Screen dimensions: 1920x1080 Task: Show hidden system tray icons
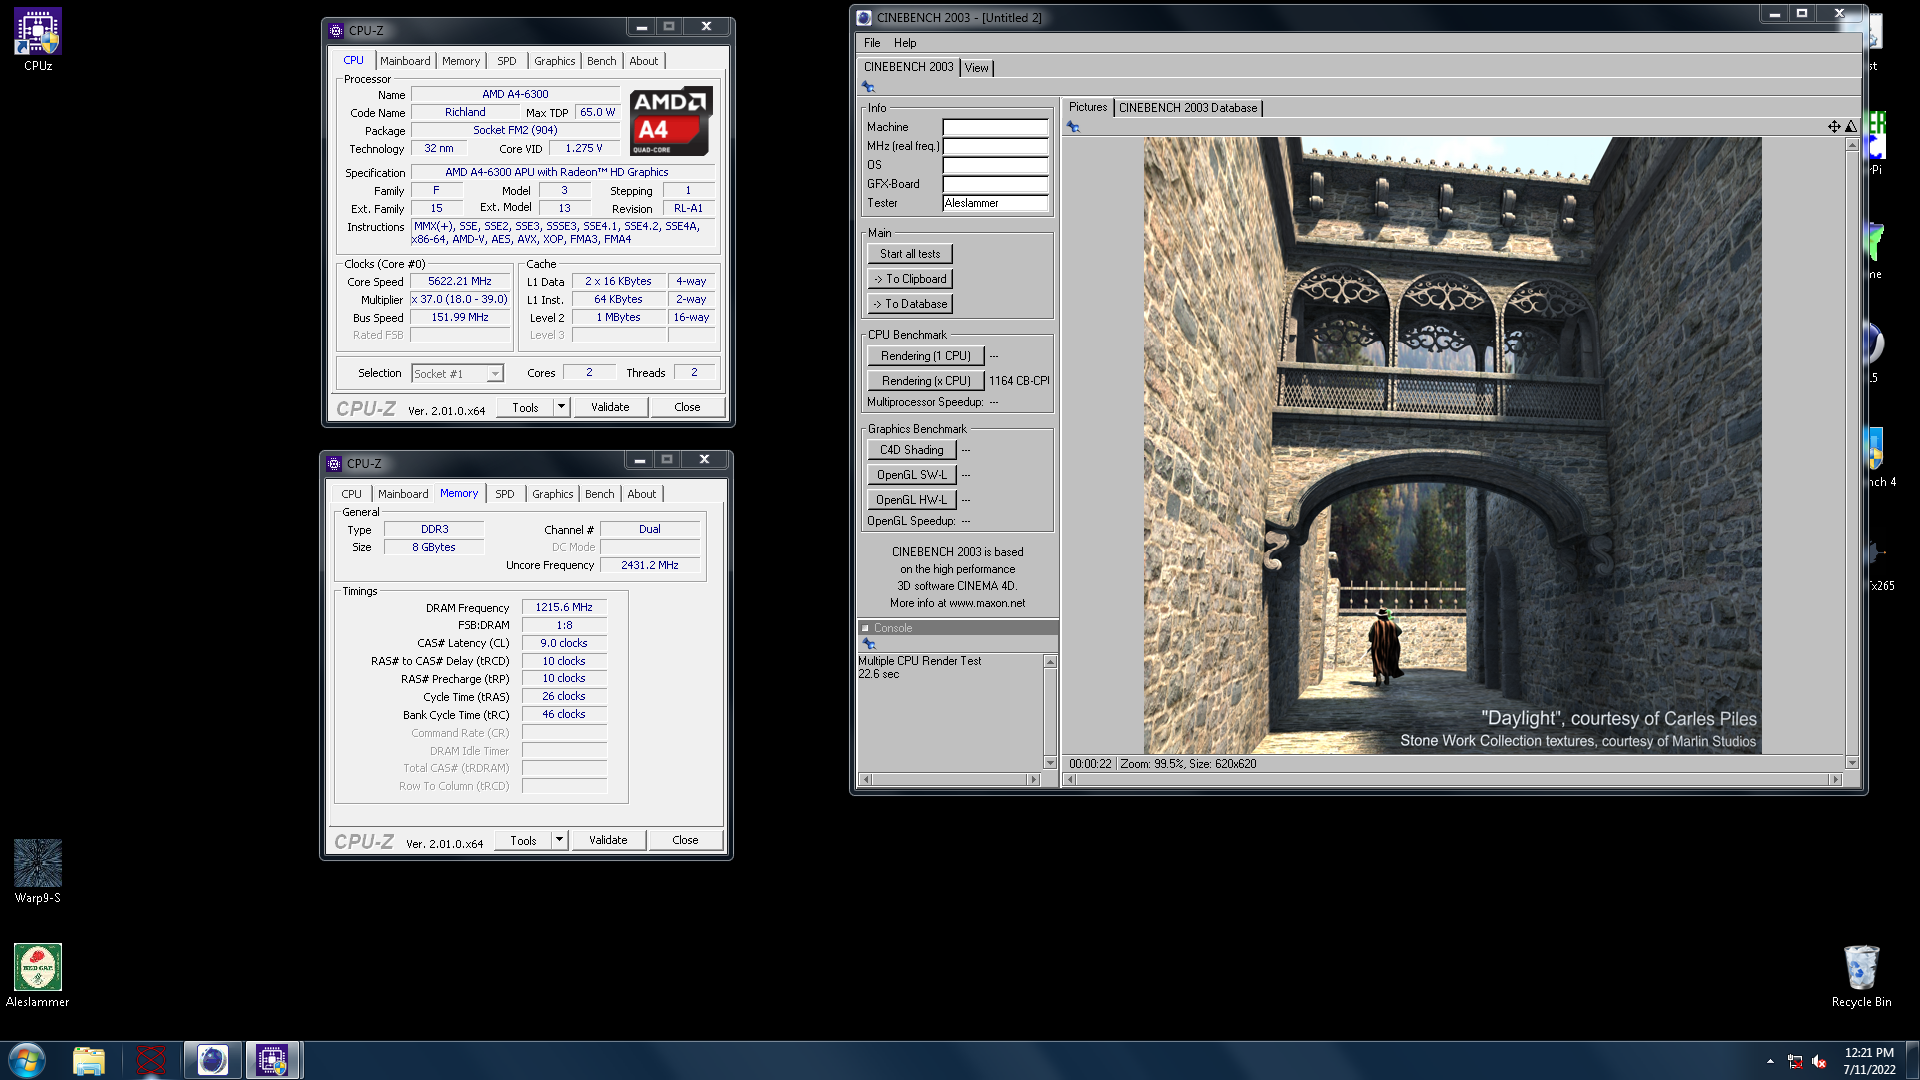(1770, 1062)
